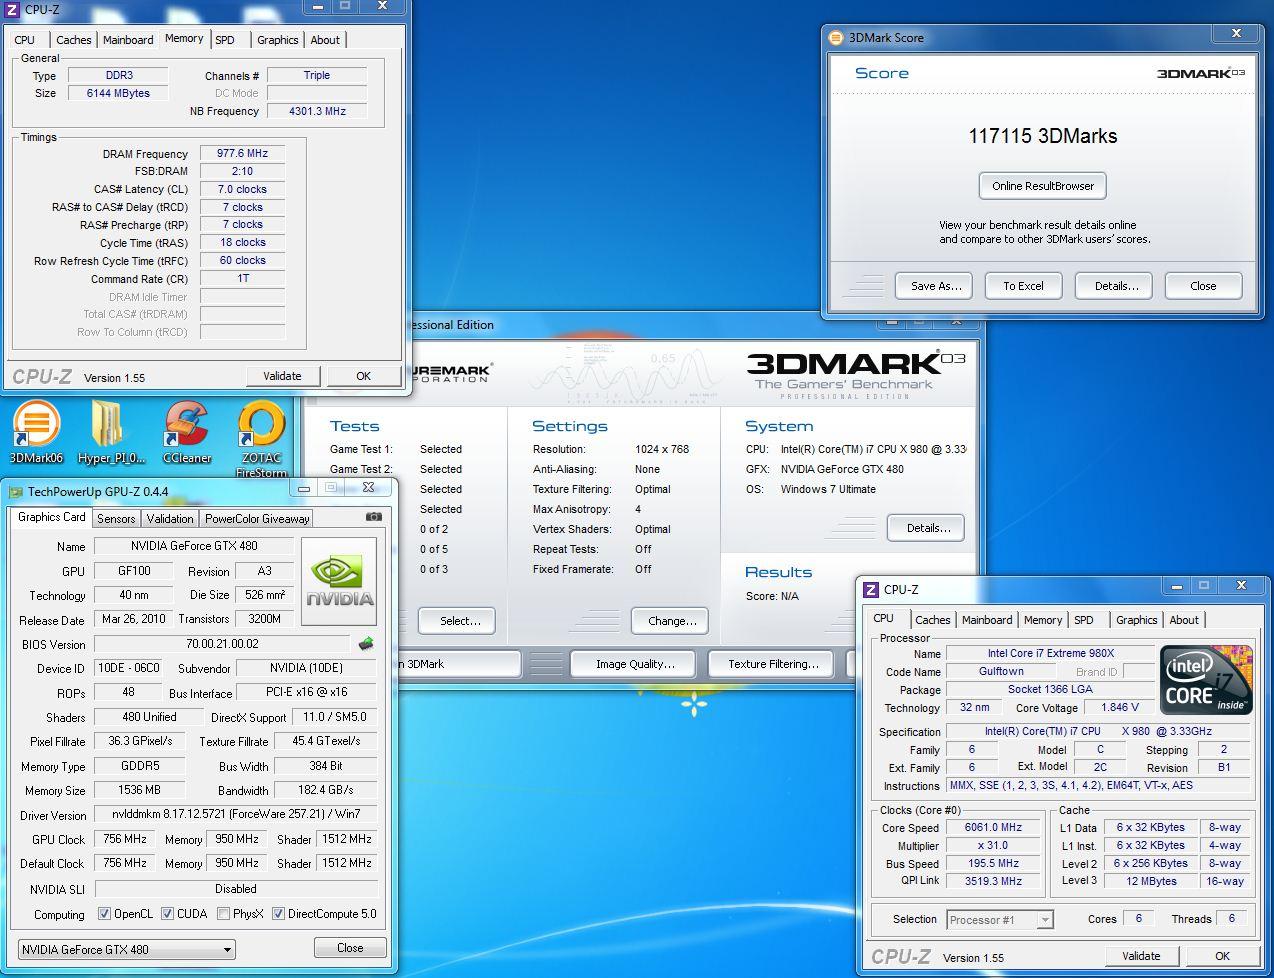Viewport: 1274px width, 978px height.
Task: Click the Multiplier 'x 31.0' value
Action: pos(992,846)
